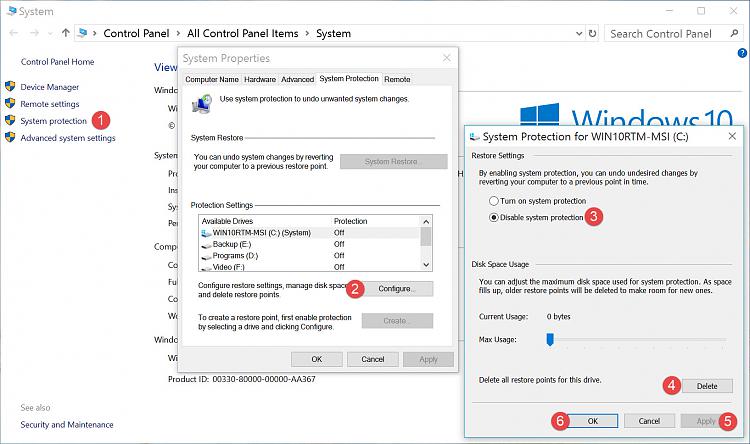Click OK in System Protection for C: dialog
This screenshot has width=750, height=444.
click(x=593, y=421)
